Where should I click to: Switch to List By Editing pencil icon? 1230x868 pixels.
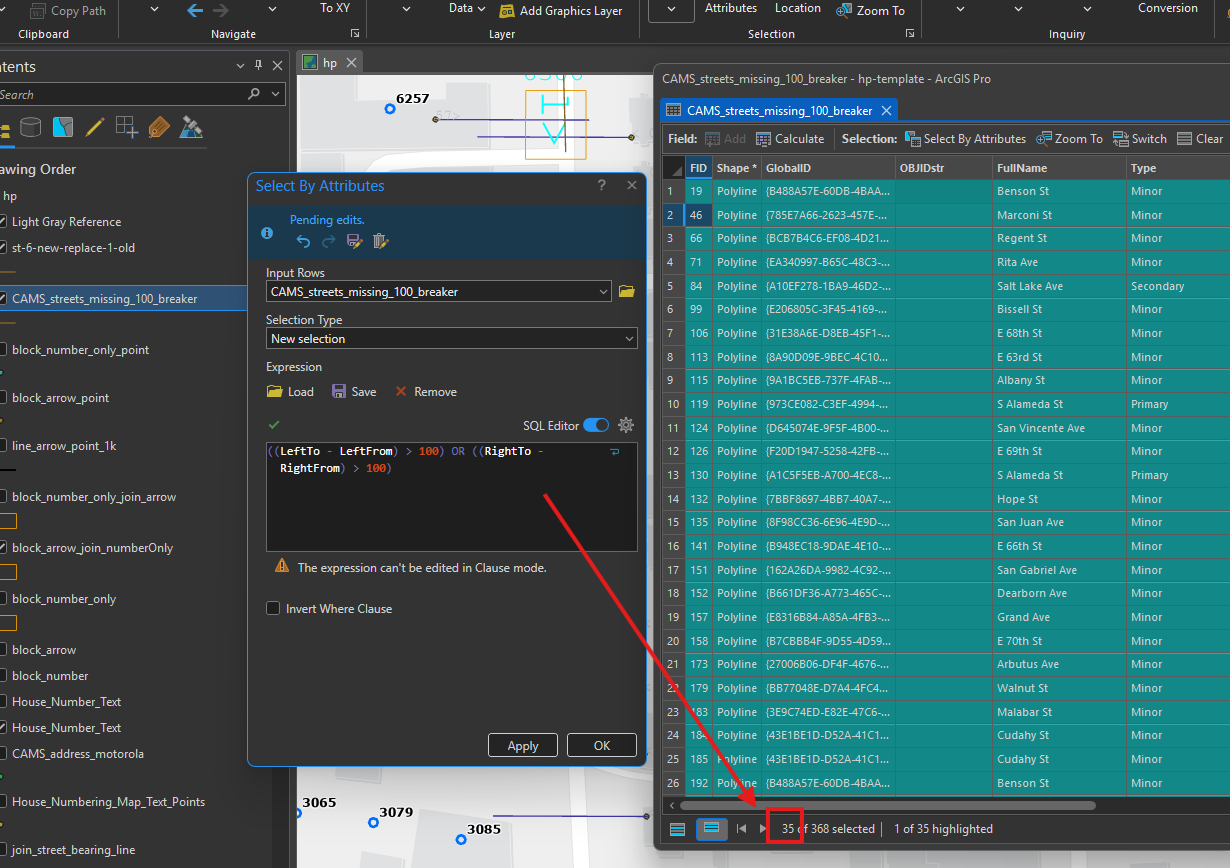[x=95, y=127]
